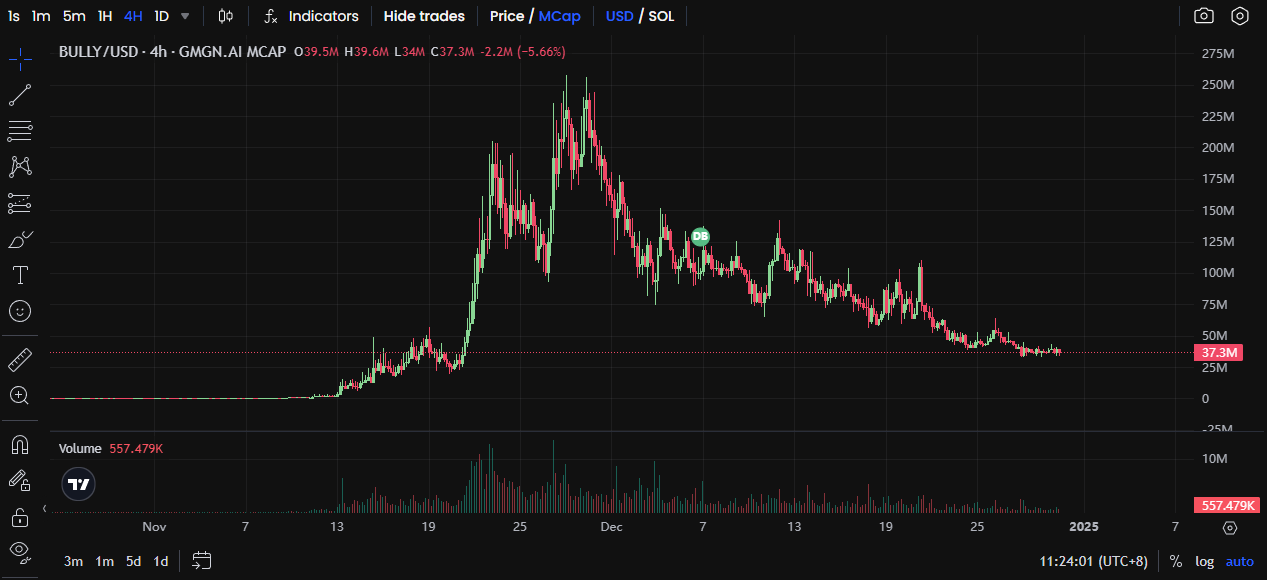Expand the time interval dropdown arrow
Image resolution: width=1267 pixels, height=580 pixels.
pyautogui.click(x=185, y=16)
